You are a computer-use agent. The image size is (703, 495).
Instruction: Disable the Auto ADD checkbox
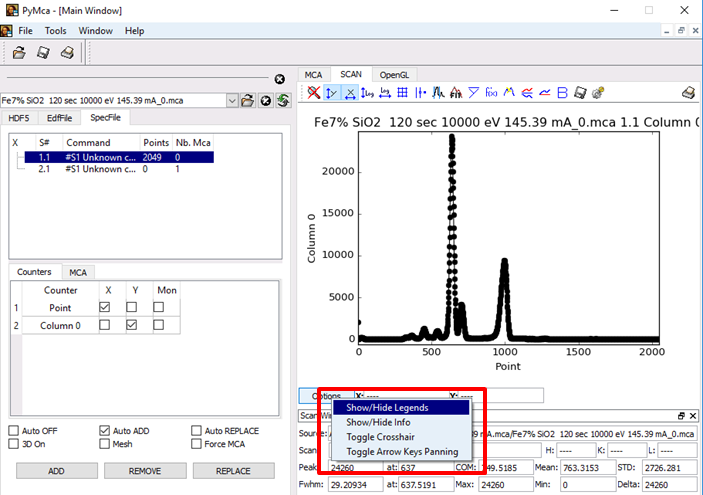click(x=104, y=431)
